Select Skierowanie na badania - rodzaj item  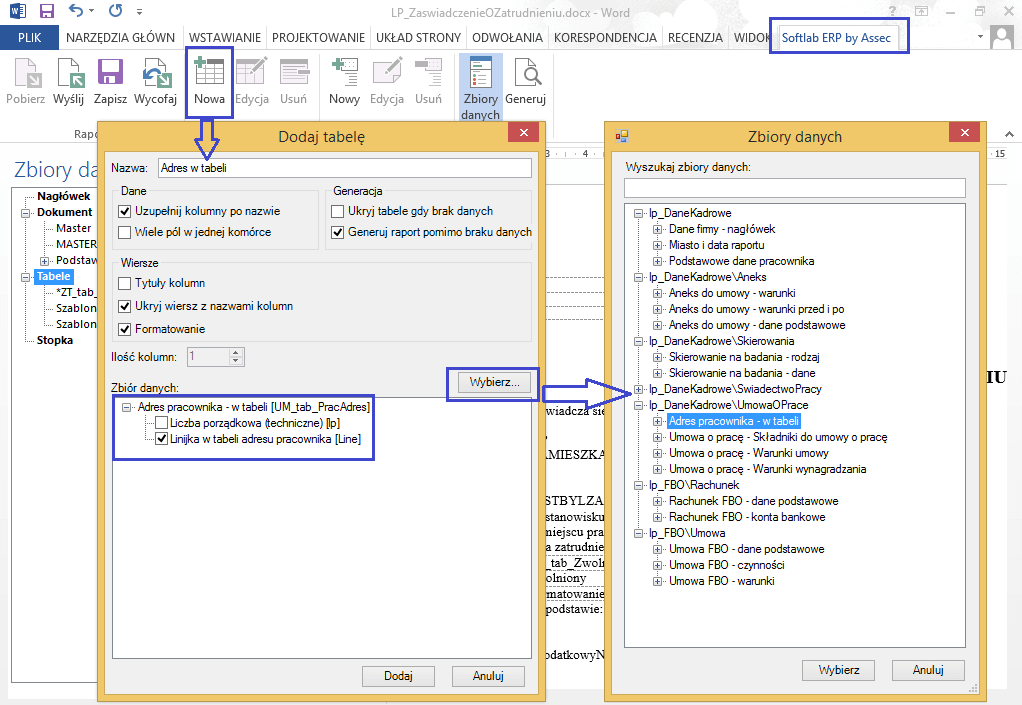pyautogui.click(x=744, y=357)
